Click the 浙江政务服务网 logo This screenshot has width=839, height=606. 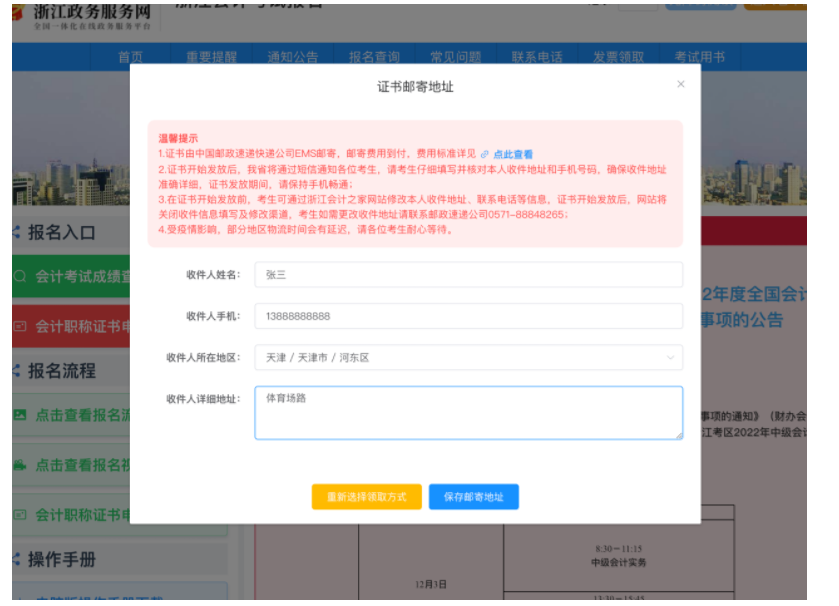[82, 14]
